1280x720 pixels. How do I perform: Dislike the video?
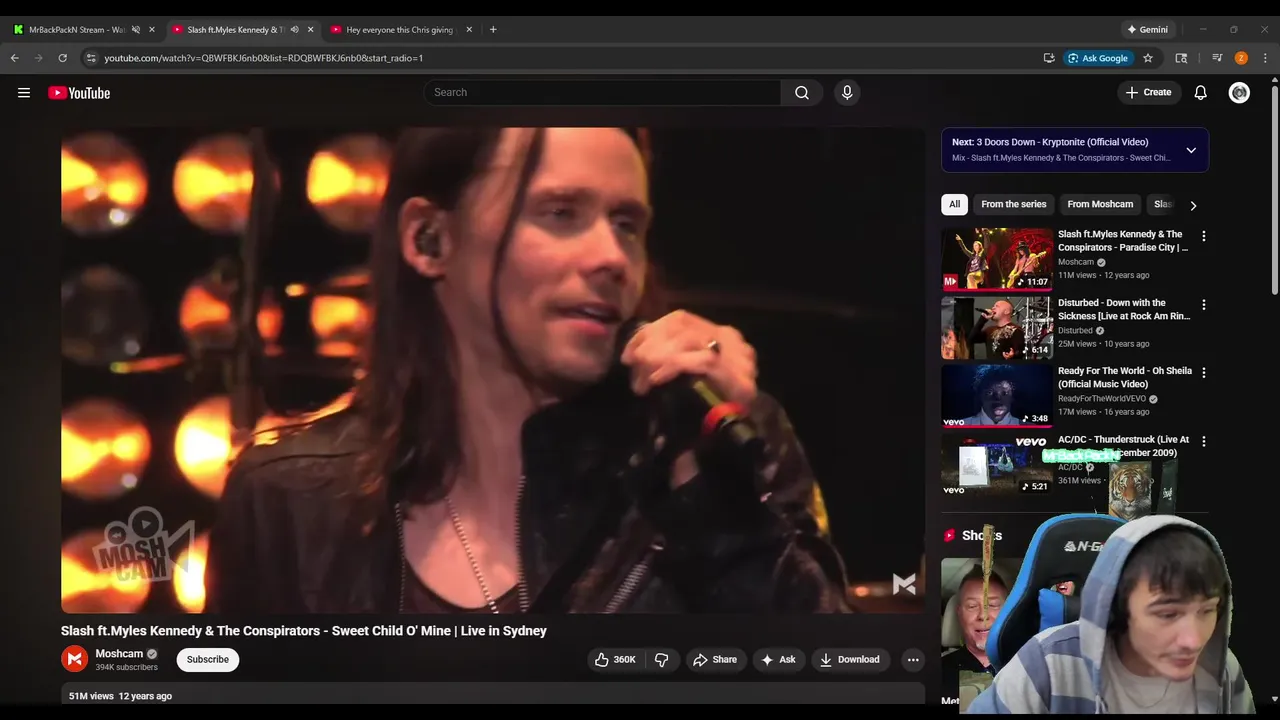point(661,659)
